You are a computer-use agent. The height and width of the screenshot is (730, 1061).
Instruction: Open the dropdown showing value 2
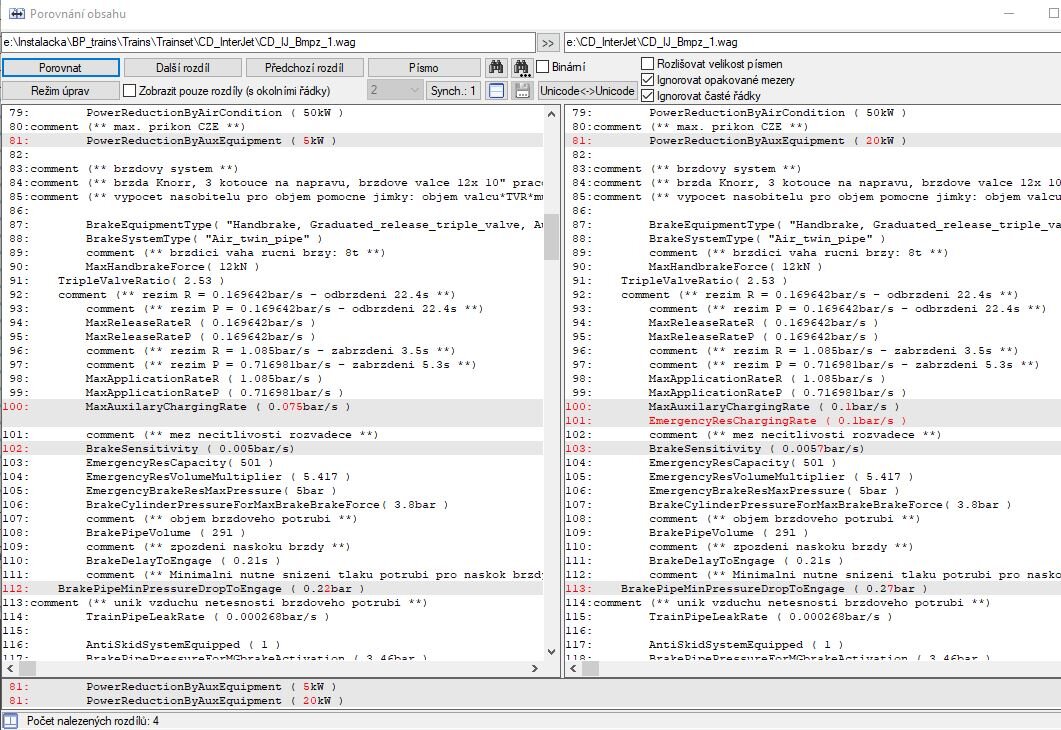[395, 91]
